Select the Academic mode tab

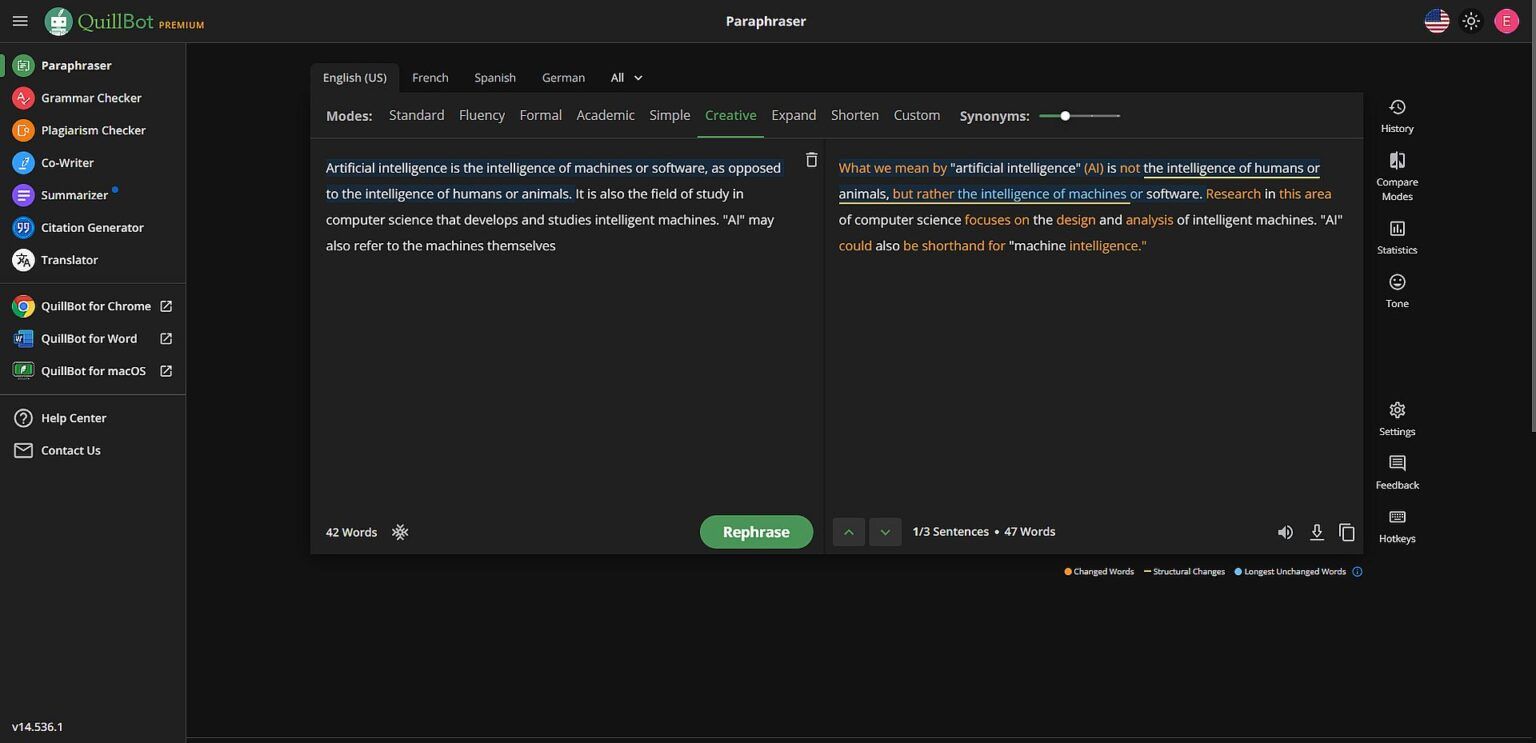(x=605, y=115)
